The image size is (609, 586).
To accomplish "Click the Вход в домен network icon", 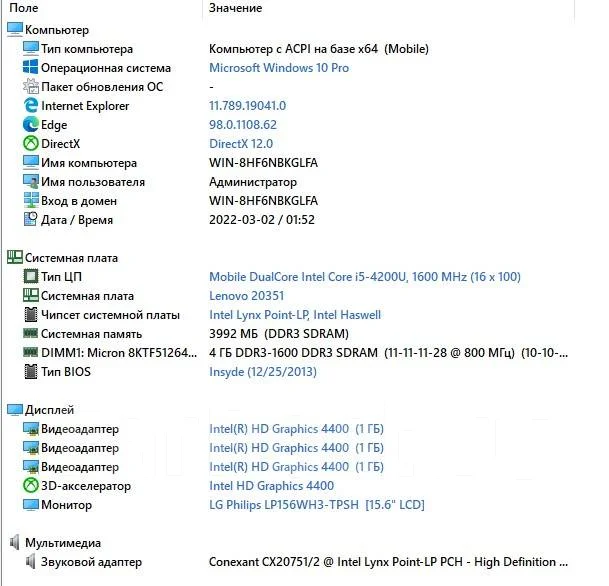I will tap(31, 201).
